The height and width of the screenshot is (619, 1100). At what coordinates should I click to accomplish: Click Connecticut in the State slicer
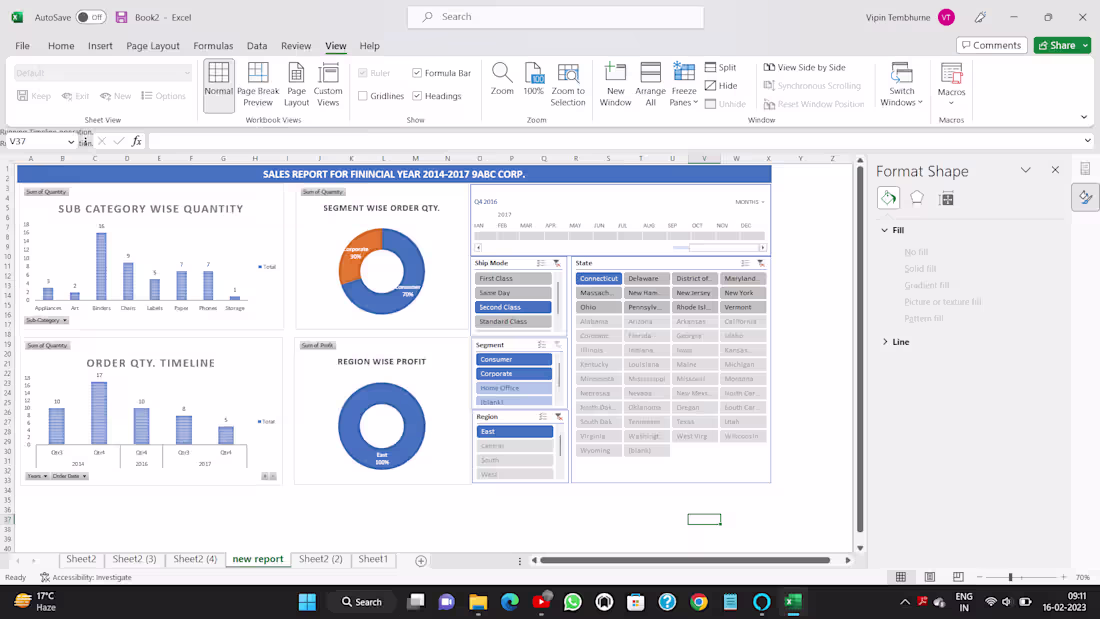click(x=598, y=278)
